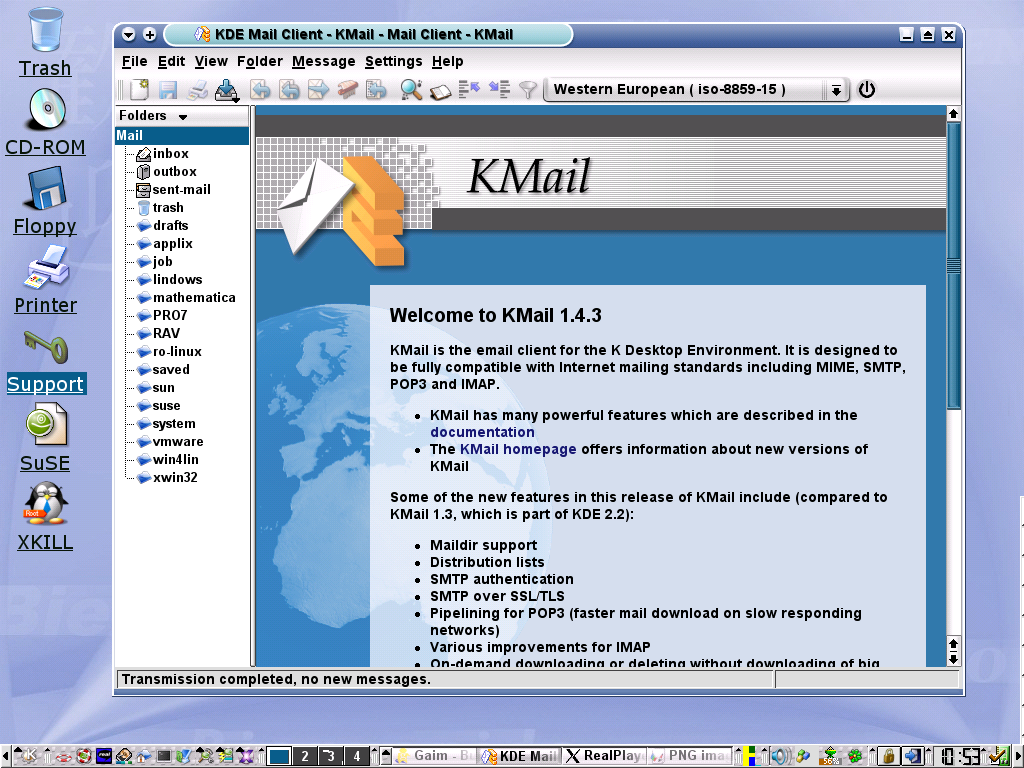Follow the documentation link
Viewport: 1024px width, 768px height.
(x=482, y=432)
